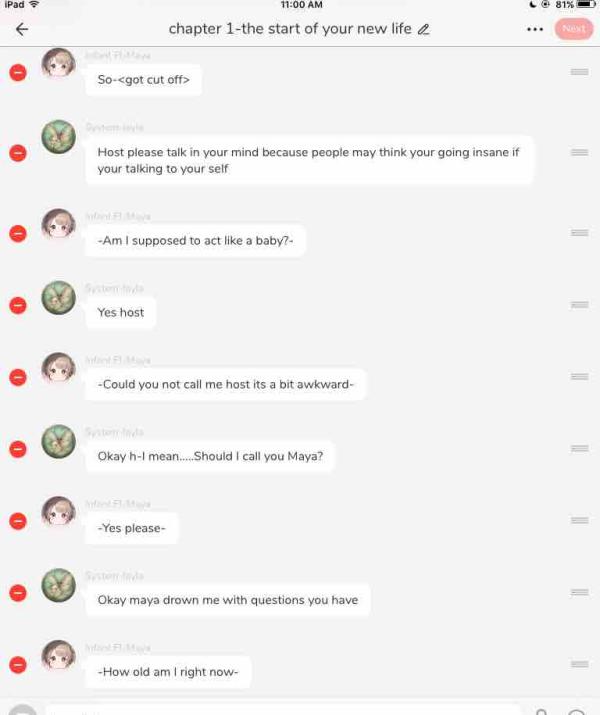Image resolution: width=600 pixels, height=715 pixels.
Task: Remove the 'Should I call you Maya?' message
Action: point(18,449)
